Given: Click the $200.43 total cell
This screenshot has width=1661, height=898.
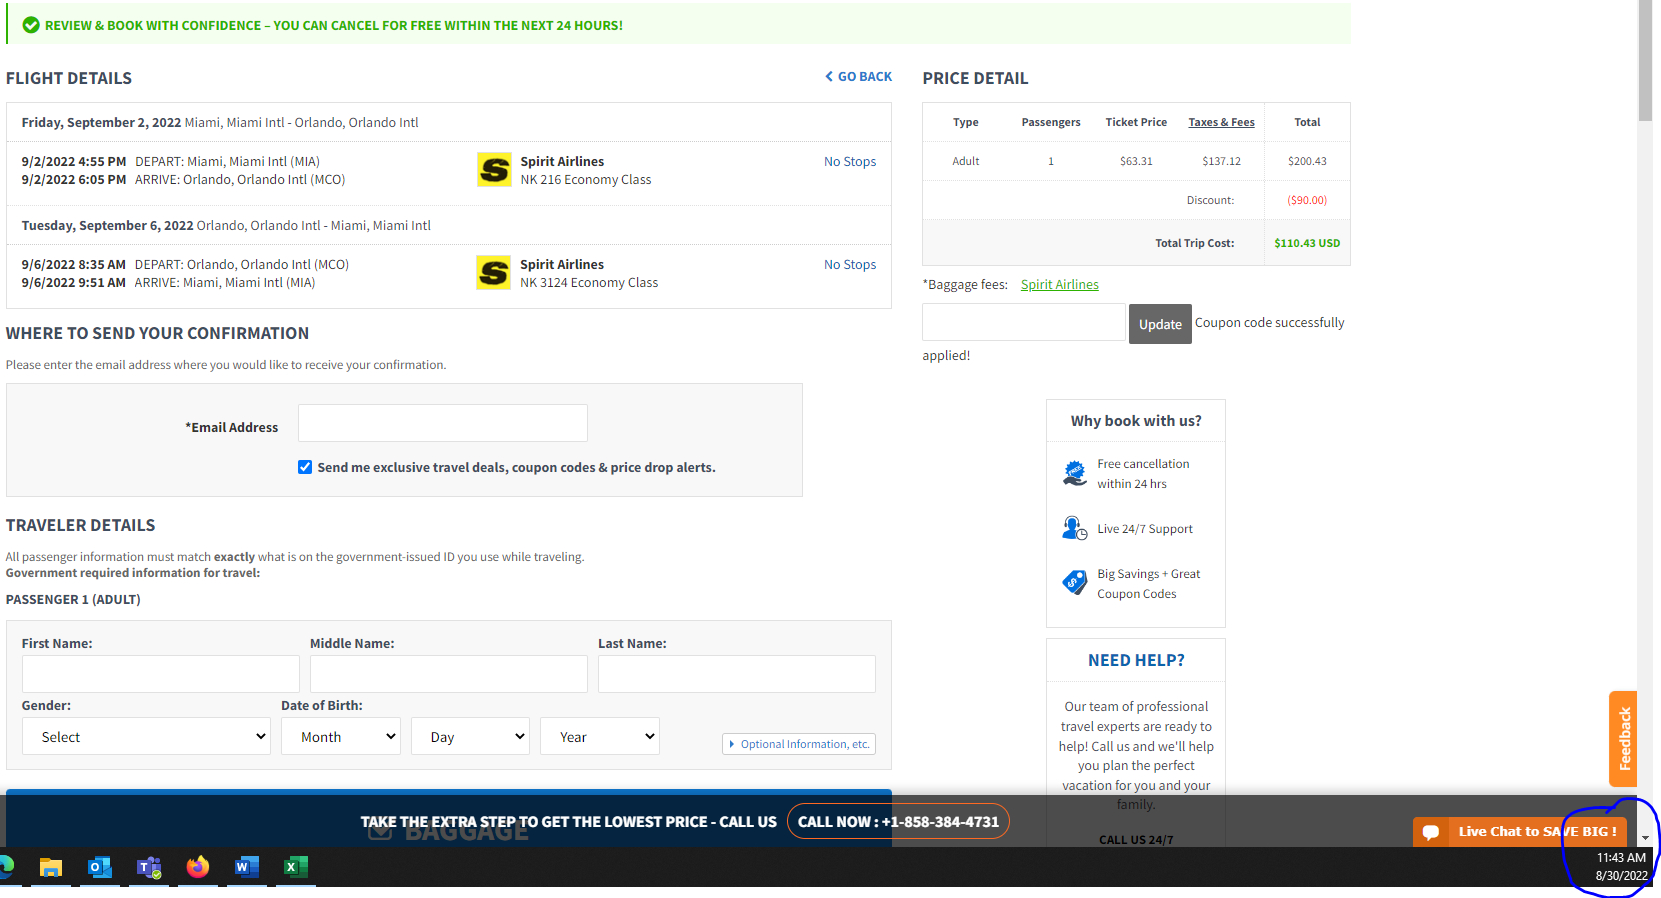Looking at the screenshot, I should click(1307, 161).
